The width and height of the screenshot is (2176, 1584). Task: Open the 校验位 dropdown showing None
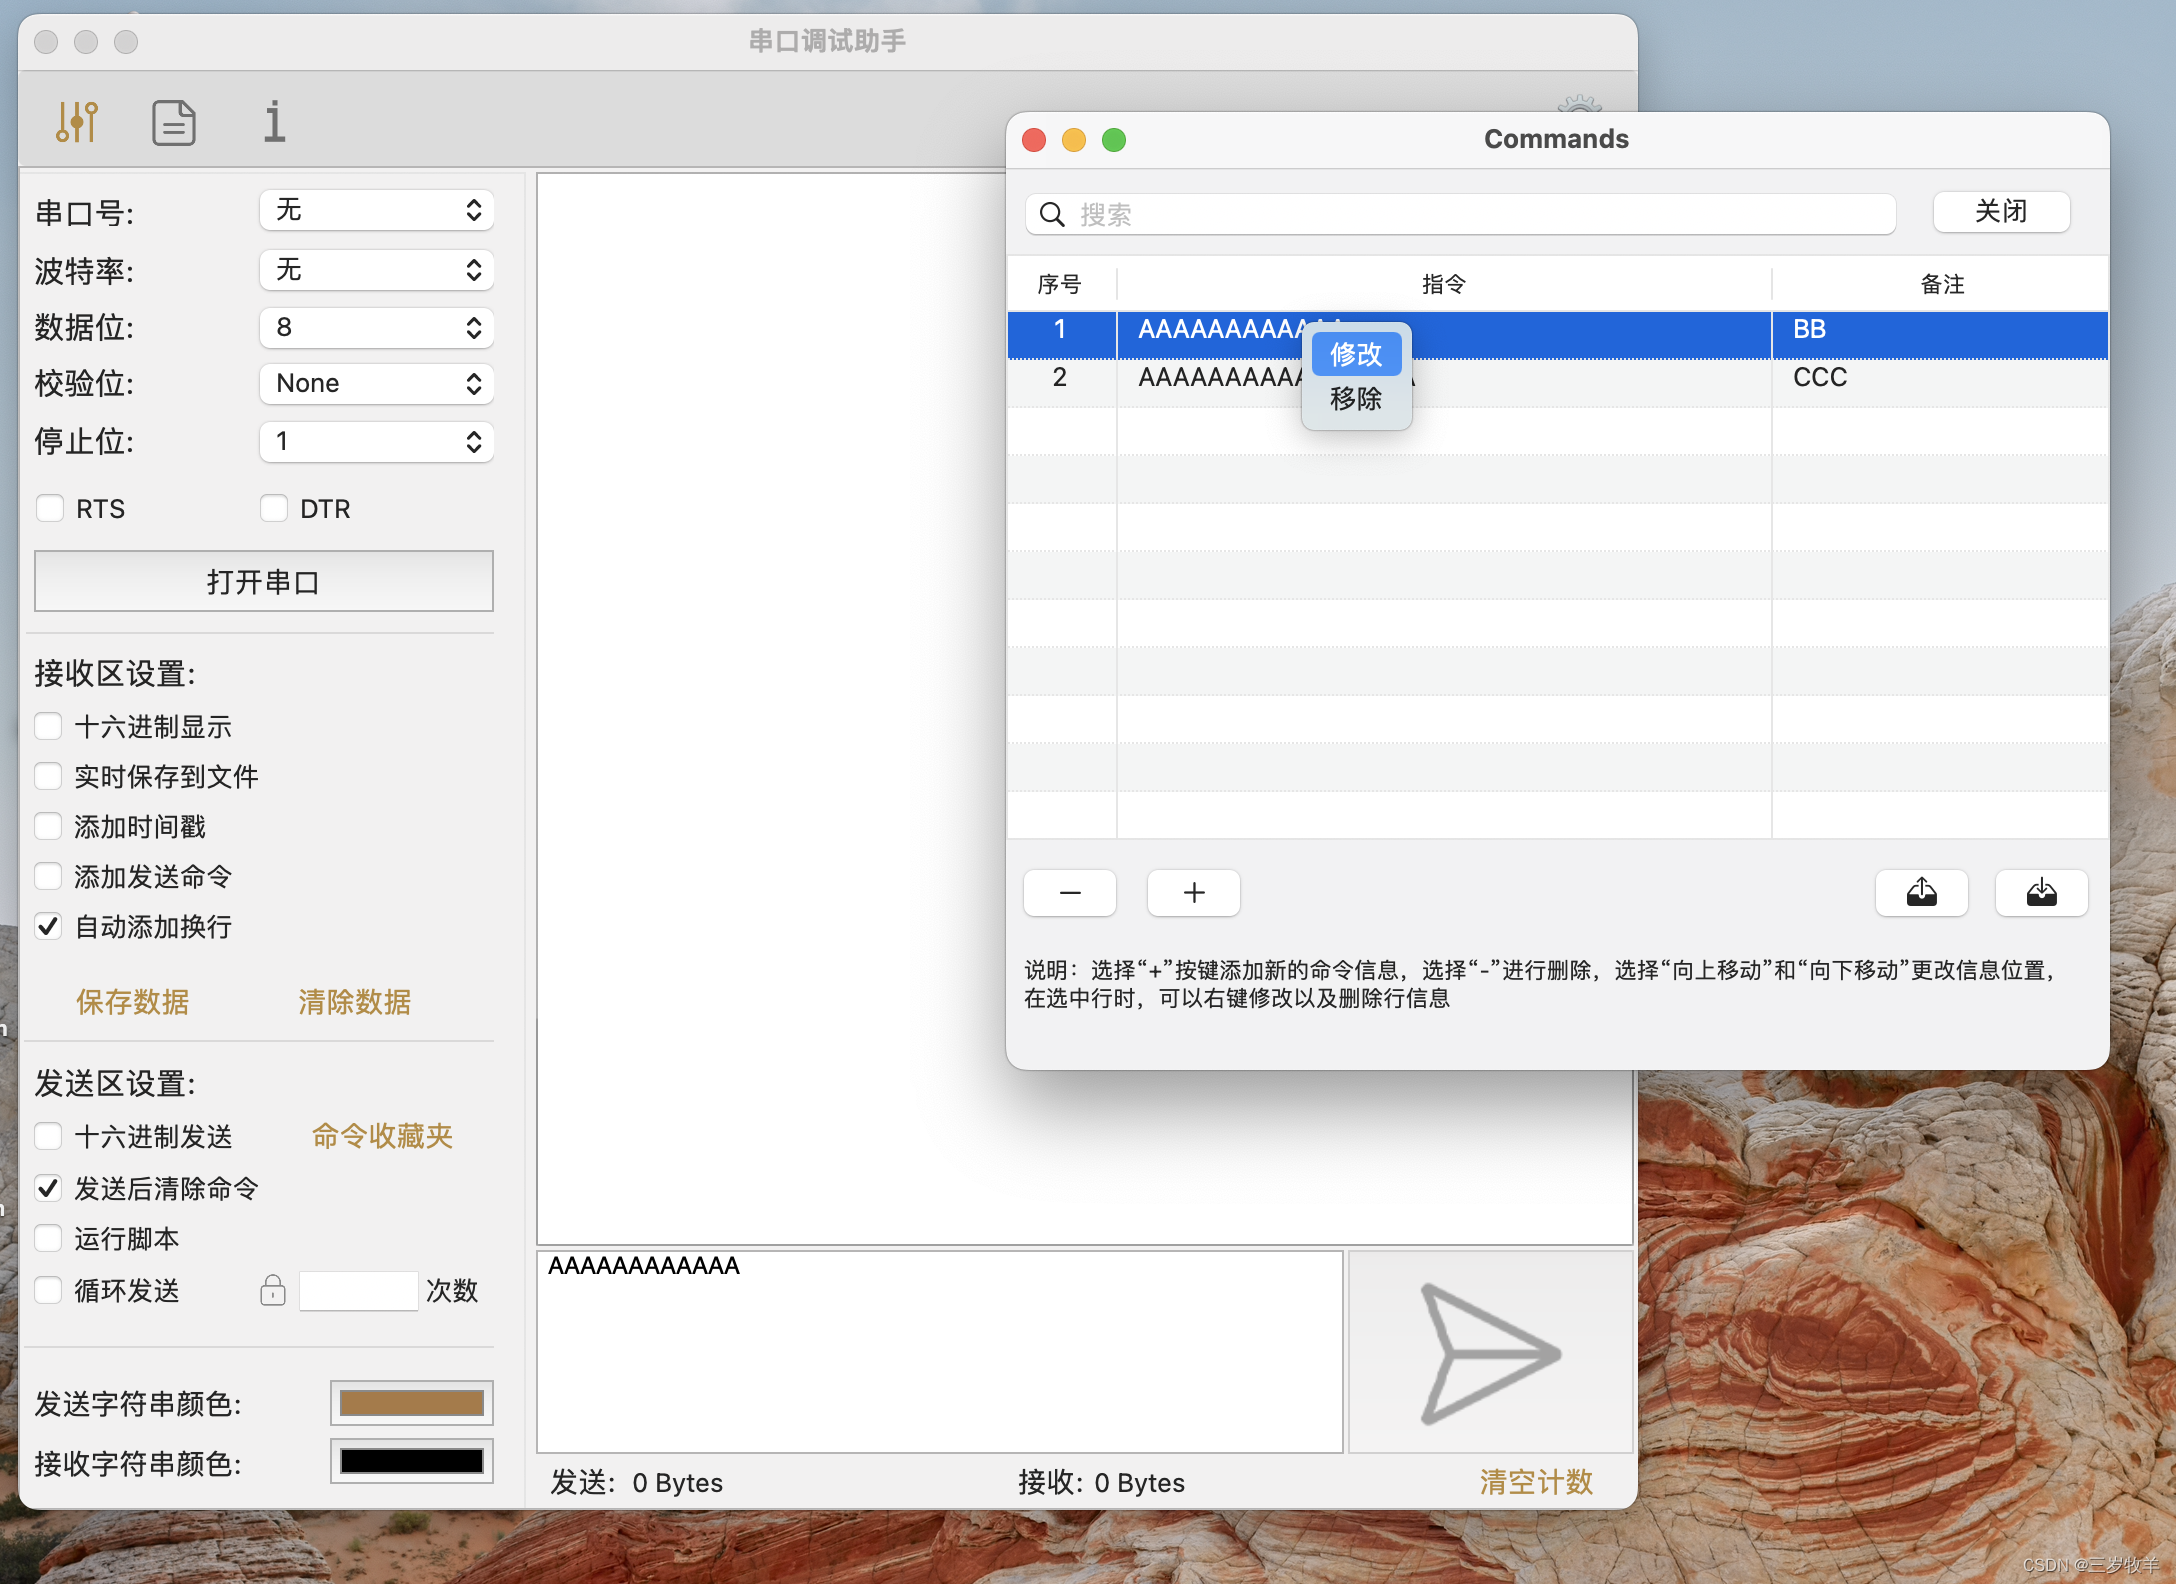coord(377,383)
